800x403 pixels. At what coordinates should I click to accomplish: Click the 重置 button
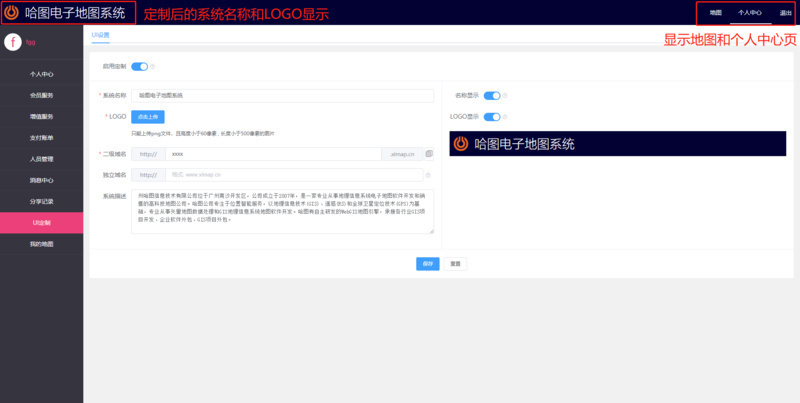[x=455, y=264]
